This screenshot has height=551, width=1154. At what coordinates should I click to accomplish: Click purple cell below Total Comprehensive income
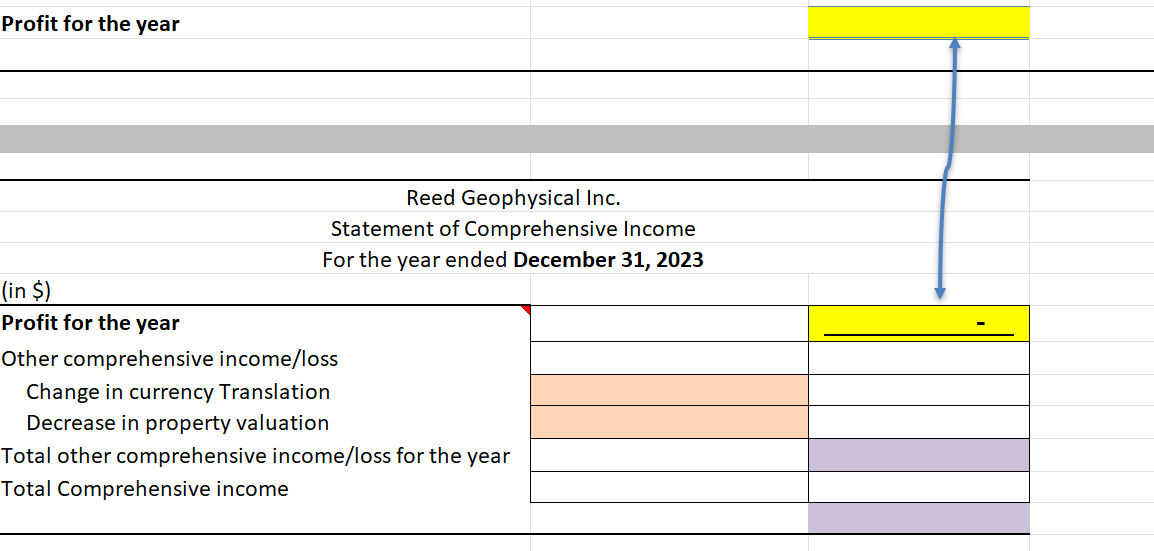tap(918, 518)
